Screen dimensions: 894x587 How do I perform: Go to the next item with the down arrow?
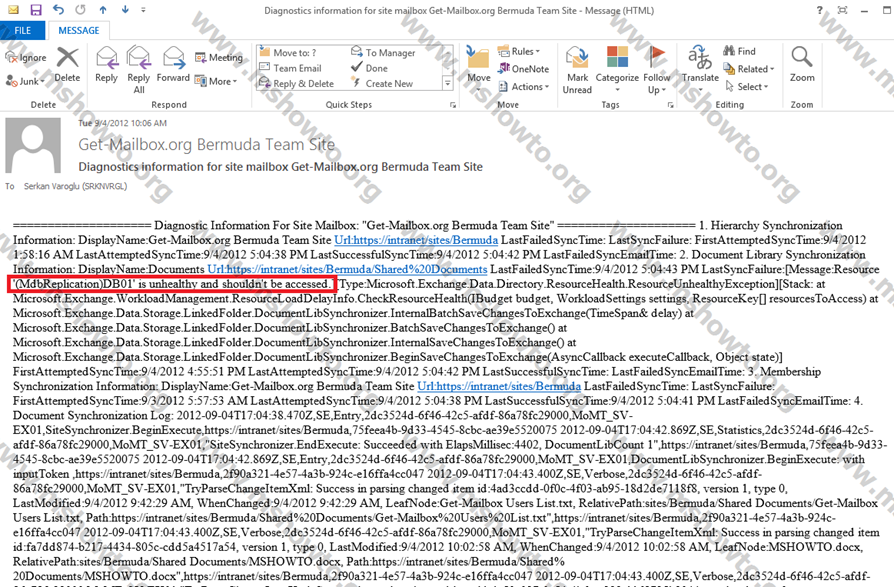pyautogui.click(x=125, y=10)
